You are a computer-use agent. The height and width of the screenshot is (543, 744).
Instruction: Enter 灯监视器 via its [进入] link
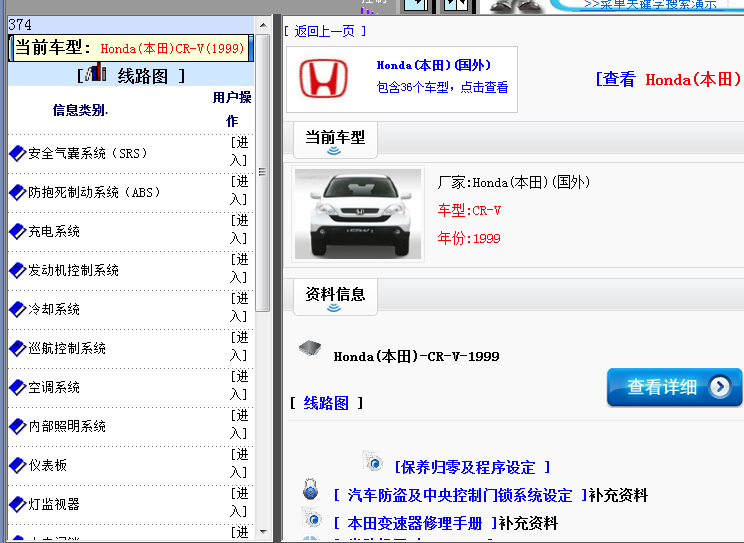pyautogui.click(x=240, y=502)
